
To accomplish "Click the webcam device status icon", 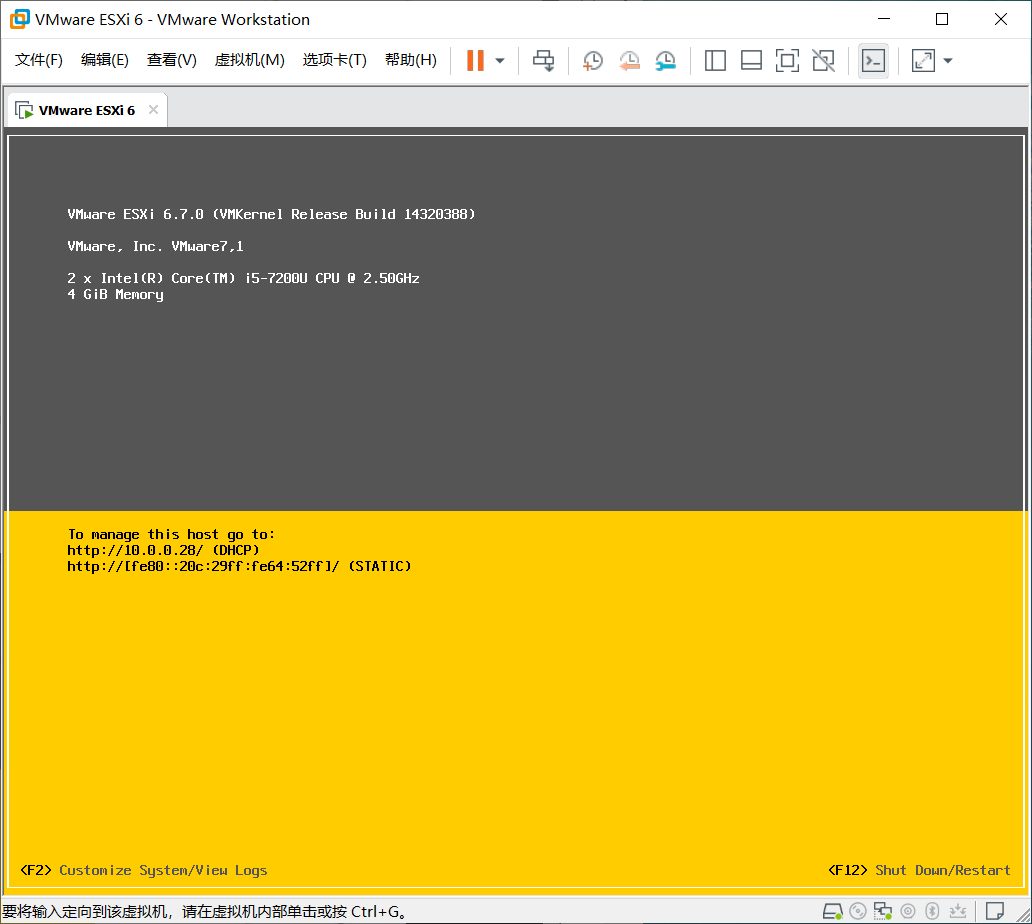I will point(908,911).
